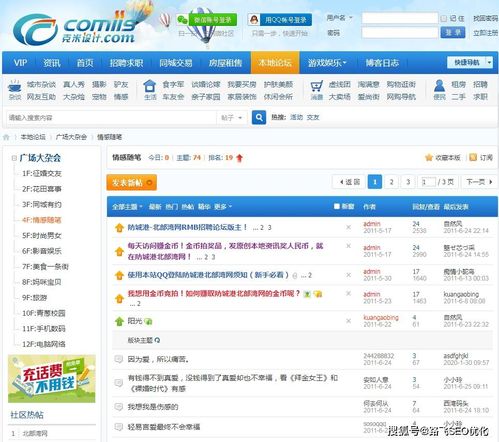This screenshot has width=499, height=442.
Task: Click image attachment icon on 金币竞拍 thread
Action: coord(307,294)
